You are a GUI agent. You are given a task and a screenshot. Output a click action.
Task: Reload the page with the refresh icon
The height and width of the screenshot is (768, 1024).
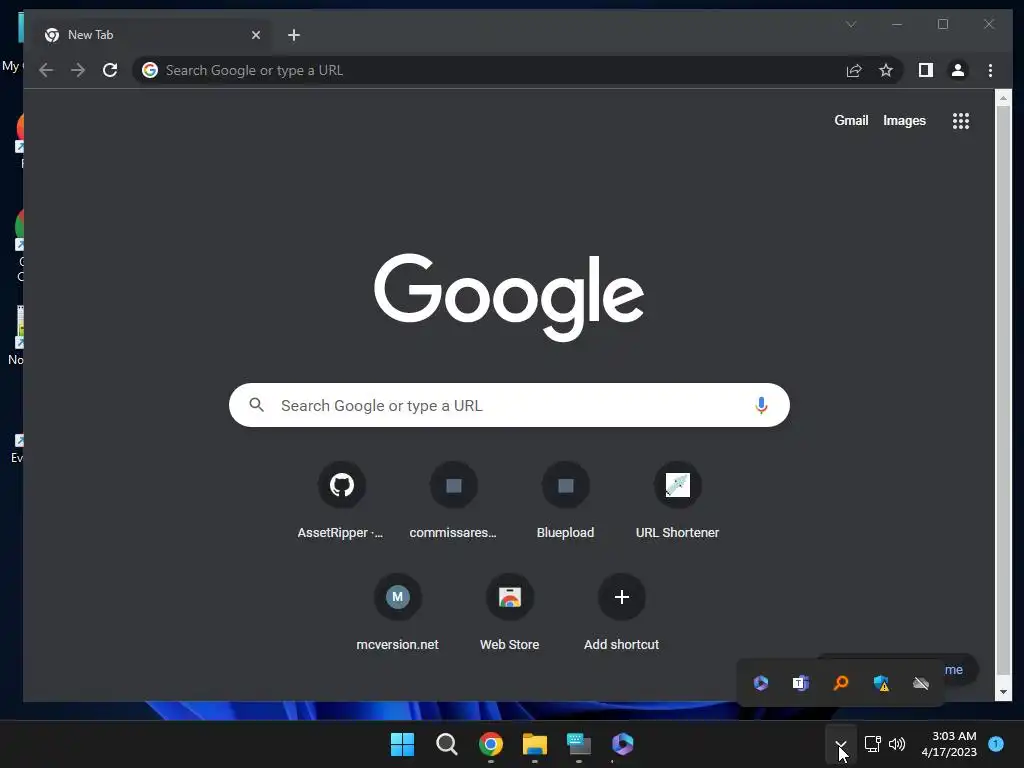(110, 70)
